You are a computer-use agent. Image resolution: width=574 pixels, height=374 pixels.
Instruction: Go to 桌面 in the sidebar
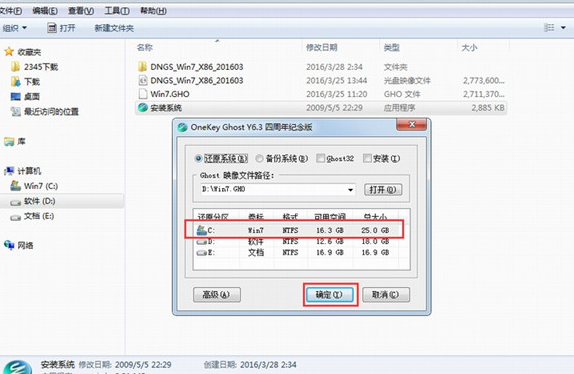click(x=26, y=96)
